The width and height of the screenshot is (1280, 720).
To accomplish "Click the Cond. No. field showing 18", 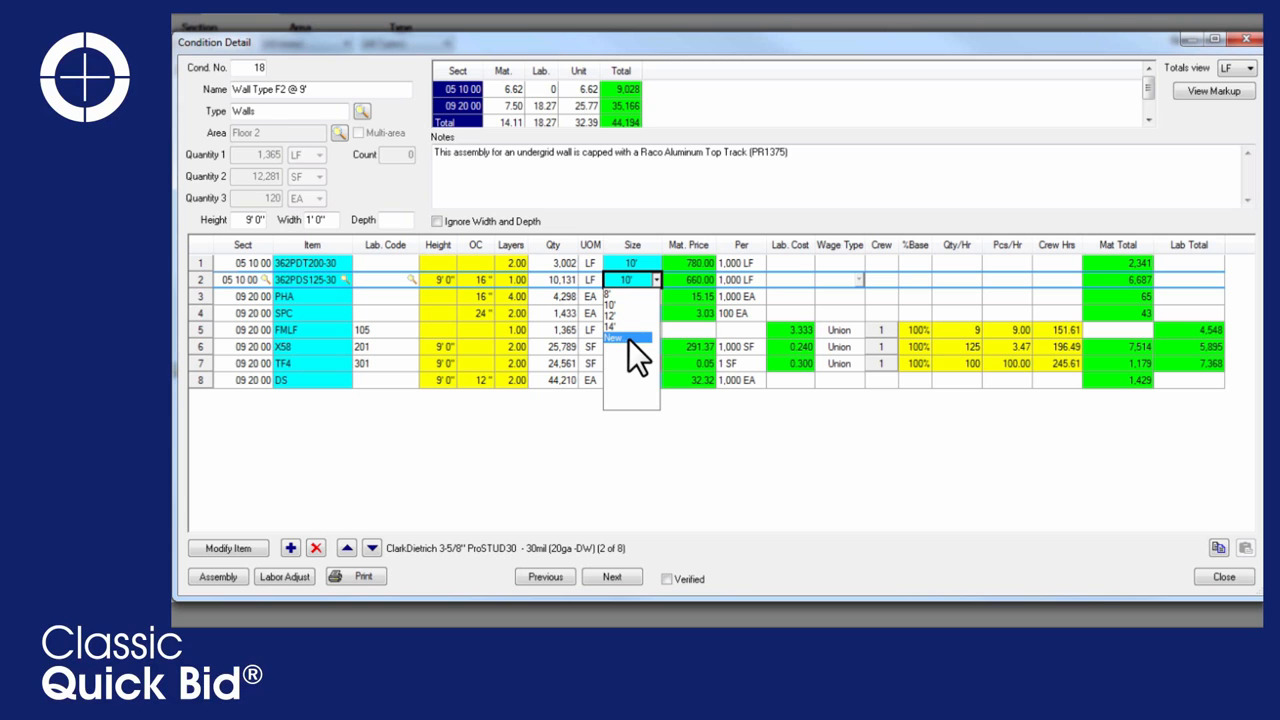I will click(249, 68).
